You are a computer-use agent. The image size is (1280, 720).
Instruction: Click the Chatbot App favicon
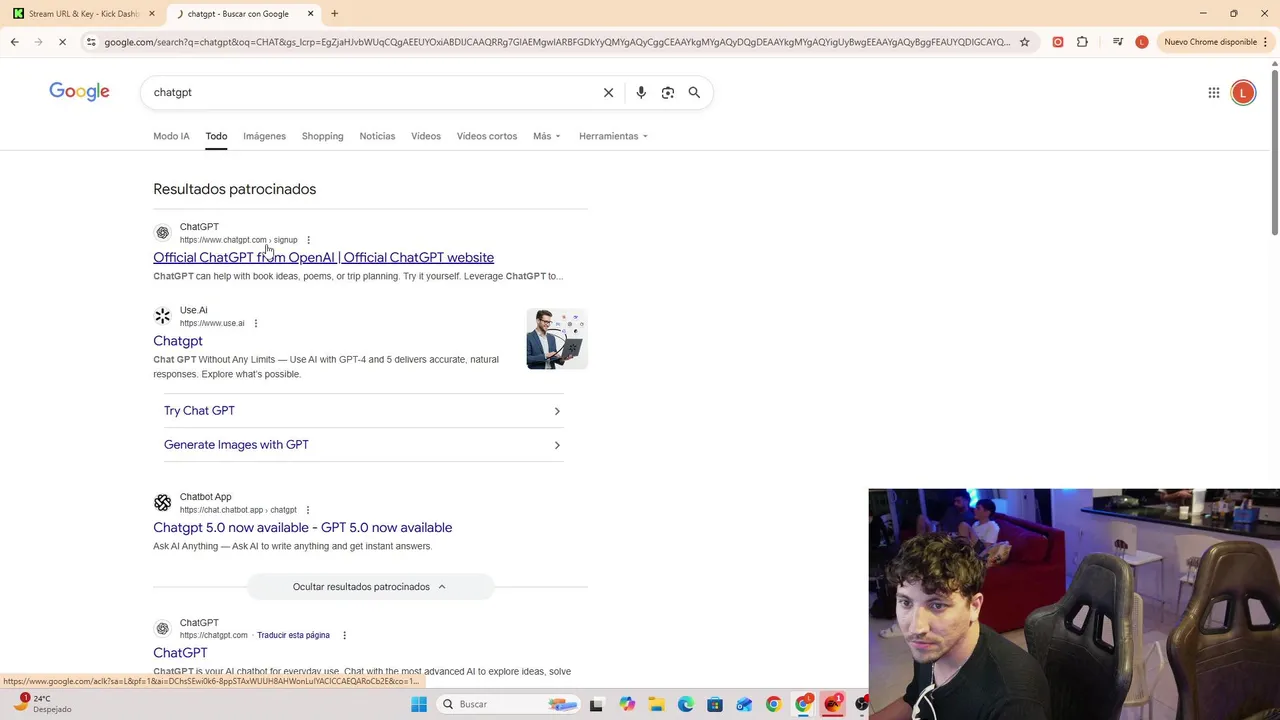(163, 503)
